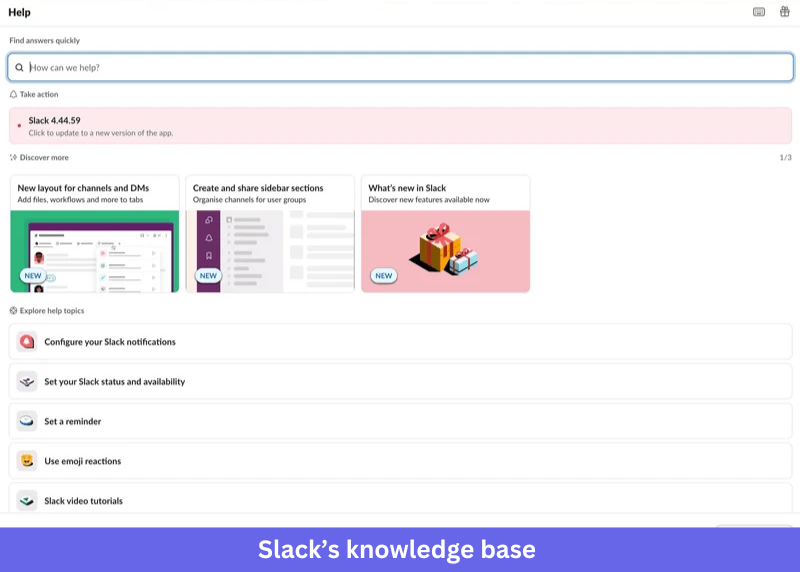This screenshot has width=800, height=572.
Task: Open 'New layout for channels and DMs' card
Action: 95,234
